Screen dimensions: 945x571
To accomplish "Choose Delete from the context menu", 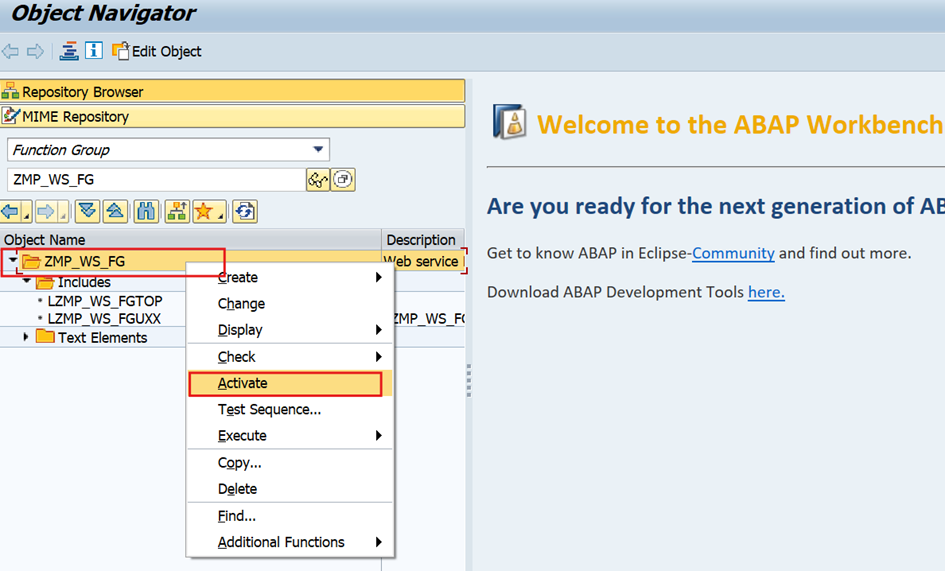I will point(290,488).
